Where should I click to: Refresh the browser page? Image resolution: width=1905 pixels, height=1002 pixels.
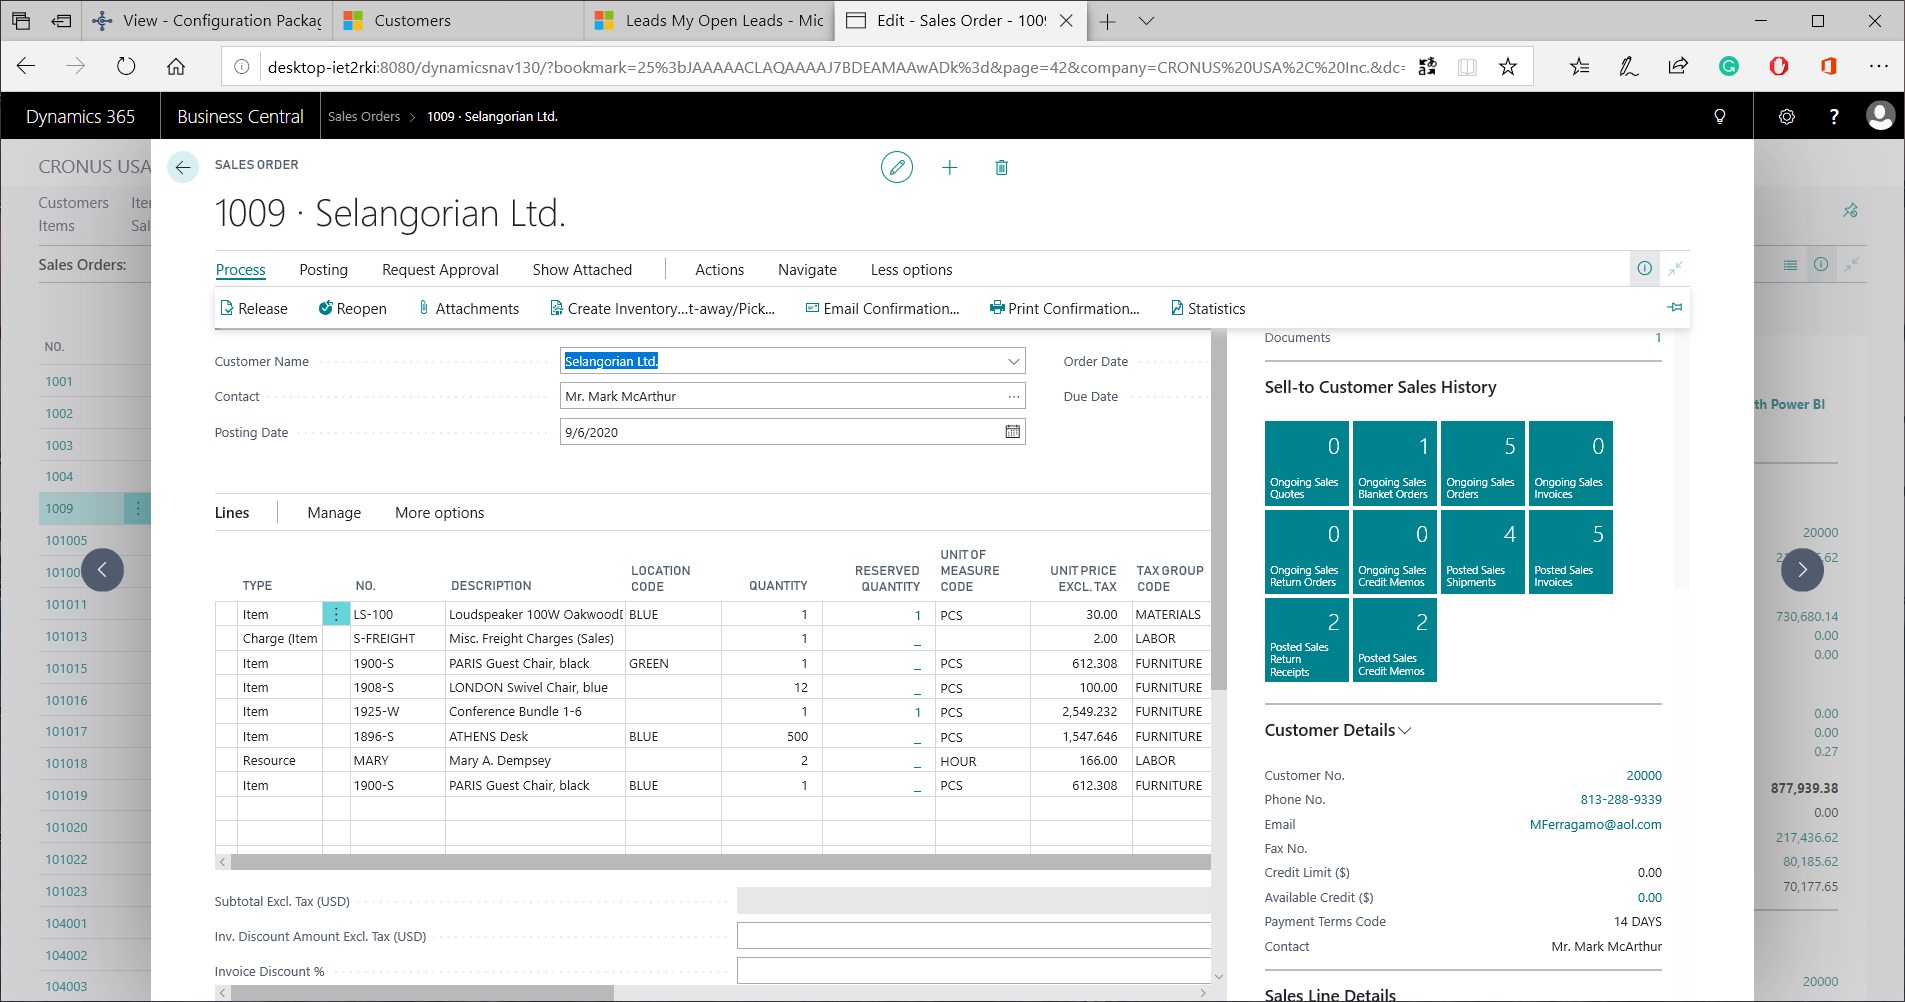[x=126, y=67]
